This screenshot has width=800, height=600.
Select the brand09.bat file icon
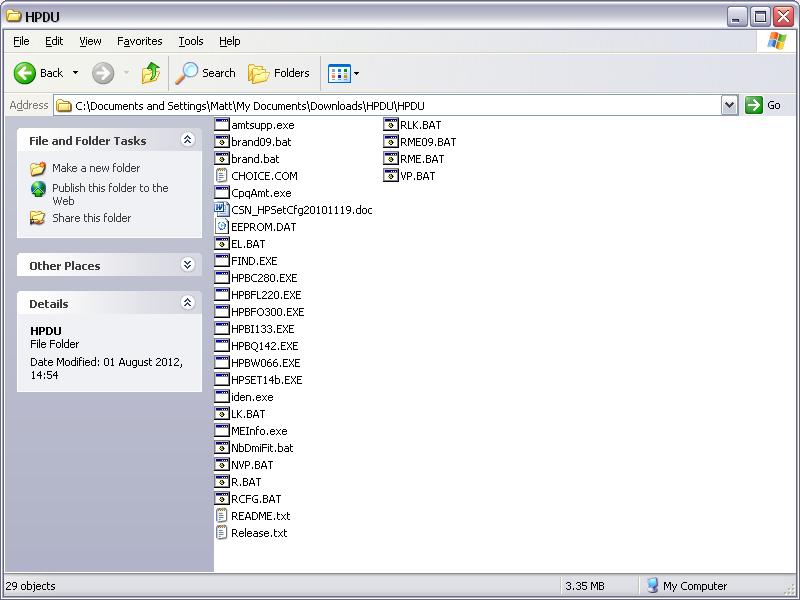tap(222, 141)
